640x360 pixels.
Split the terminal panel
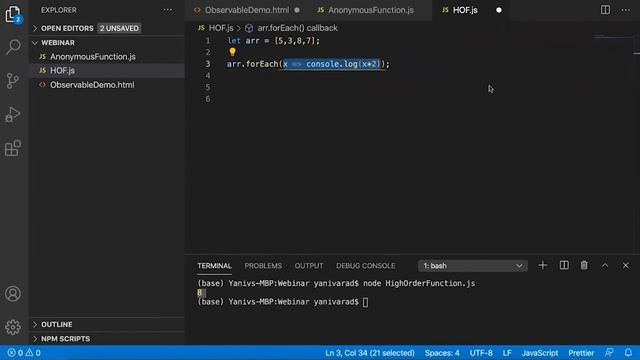tap(564, 265)
